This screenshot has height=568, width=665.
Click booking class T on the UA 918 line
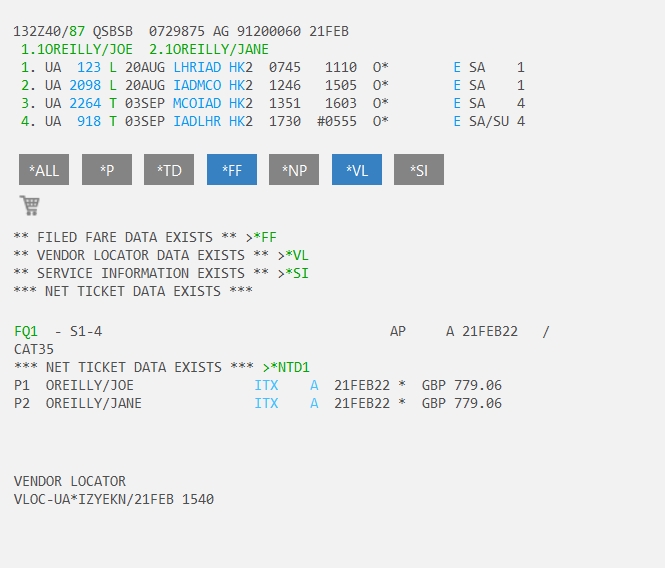click(113, 121)
